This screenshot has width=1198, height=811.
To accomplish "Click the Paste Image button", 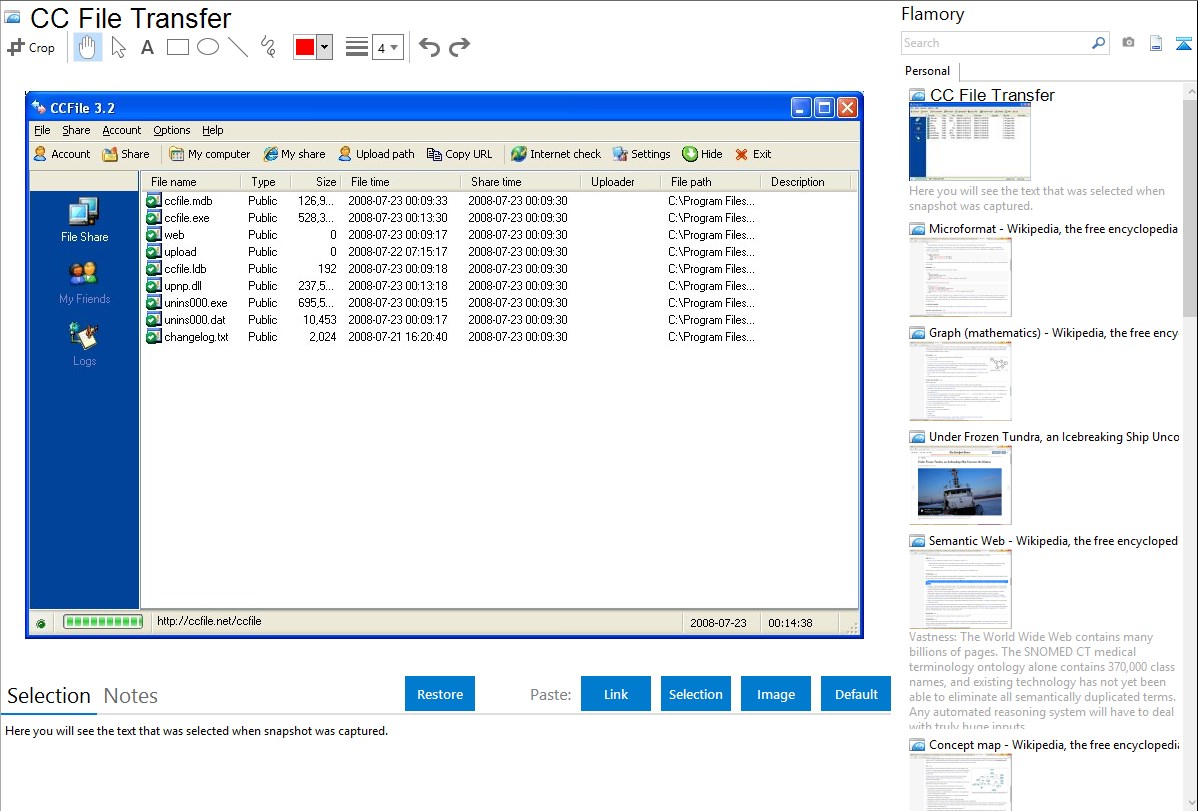I will click(x=775, y=694).
